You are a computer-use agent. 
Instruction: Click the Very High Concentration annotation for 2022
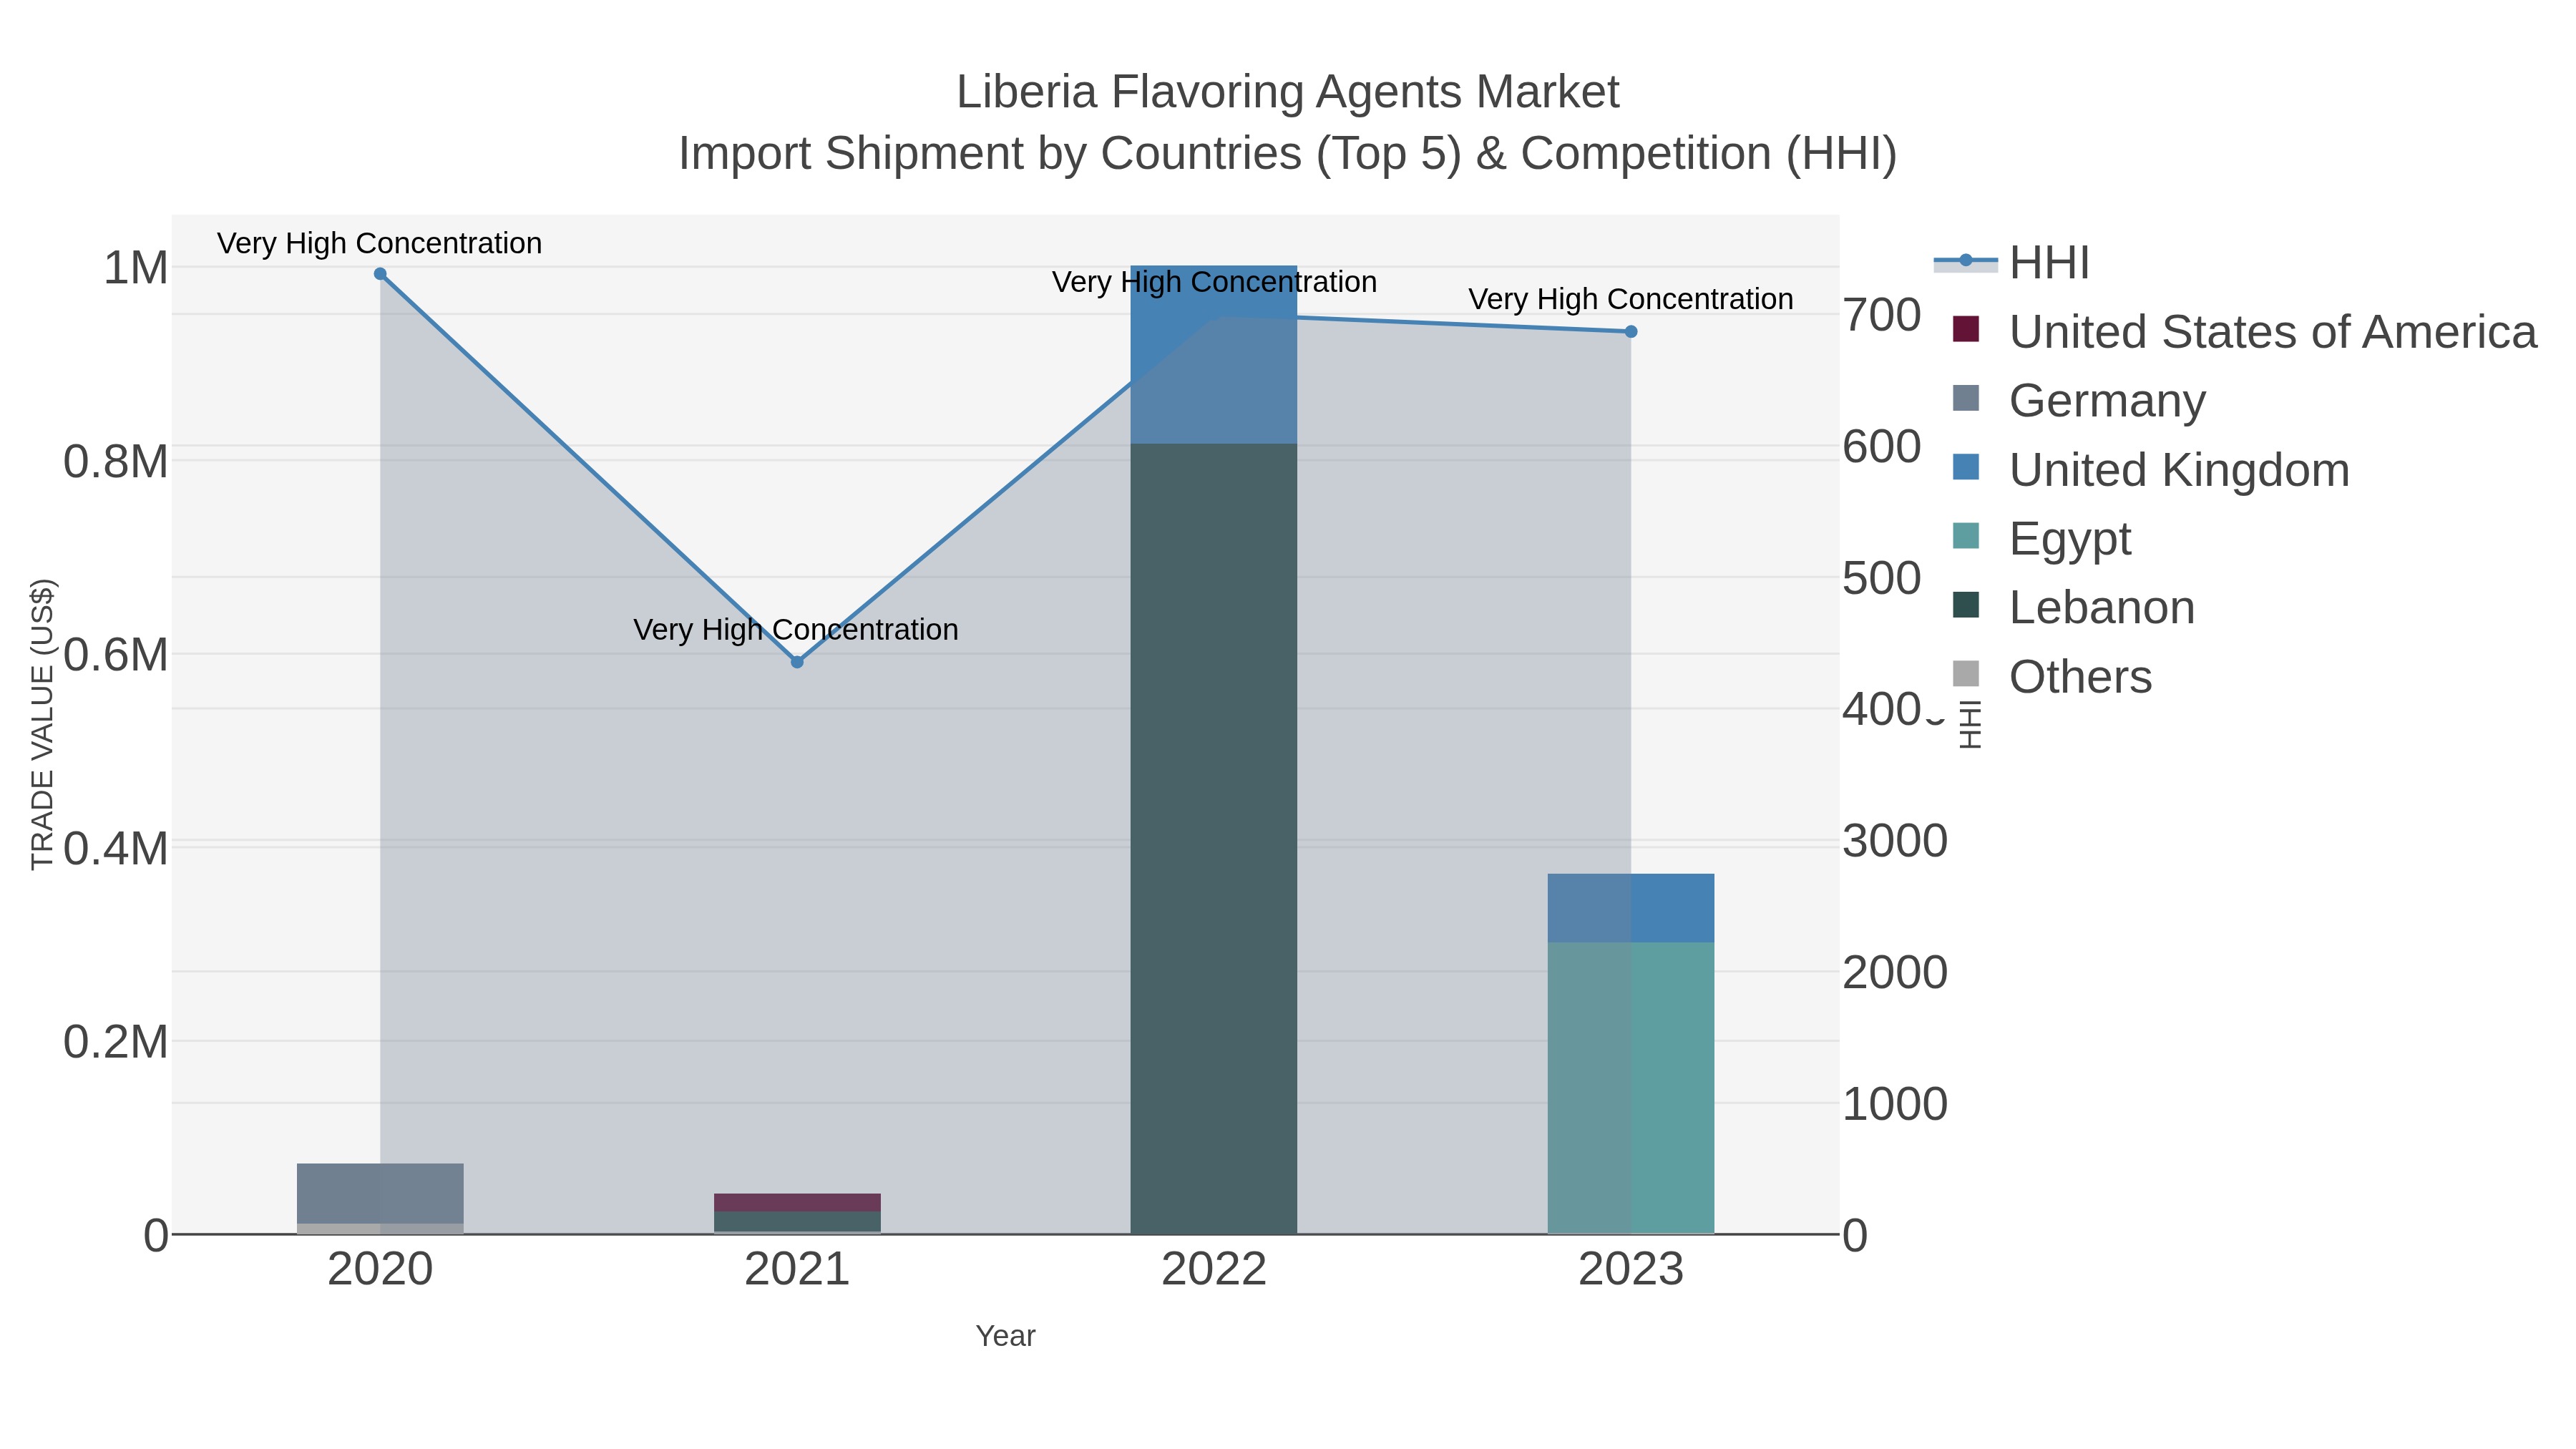tap(1214, 282)
